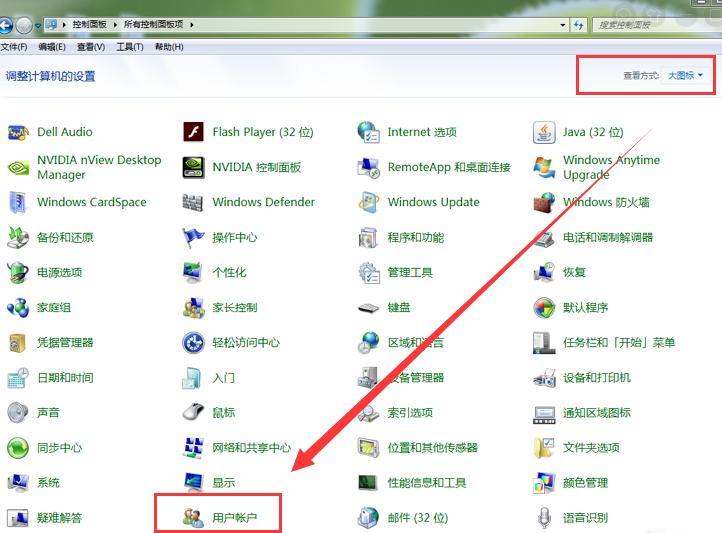
Task: Open the 编辑(E) menu
Action: tap(52, 47)
